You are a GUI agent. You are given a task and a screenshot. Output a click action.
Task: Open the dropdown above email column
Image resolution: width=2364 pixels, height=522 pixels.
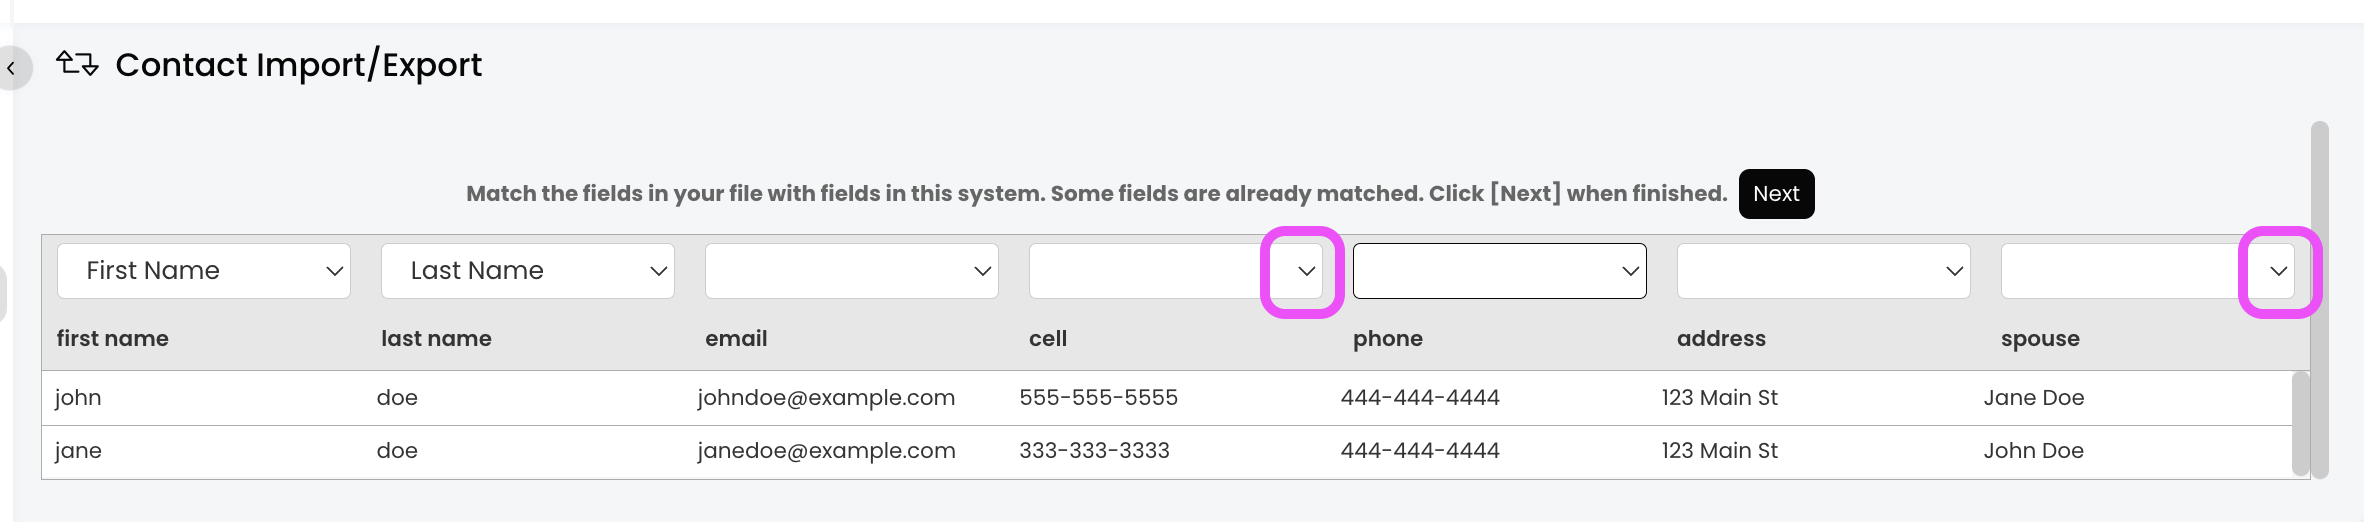pyautogui.click(x=852, y=271)
